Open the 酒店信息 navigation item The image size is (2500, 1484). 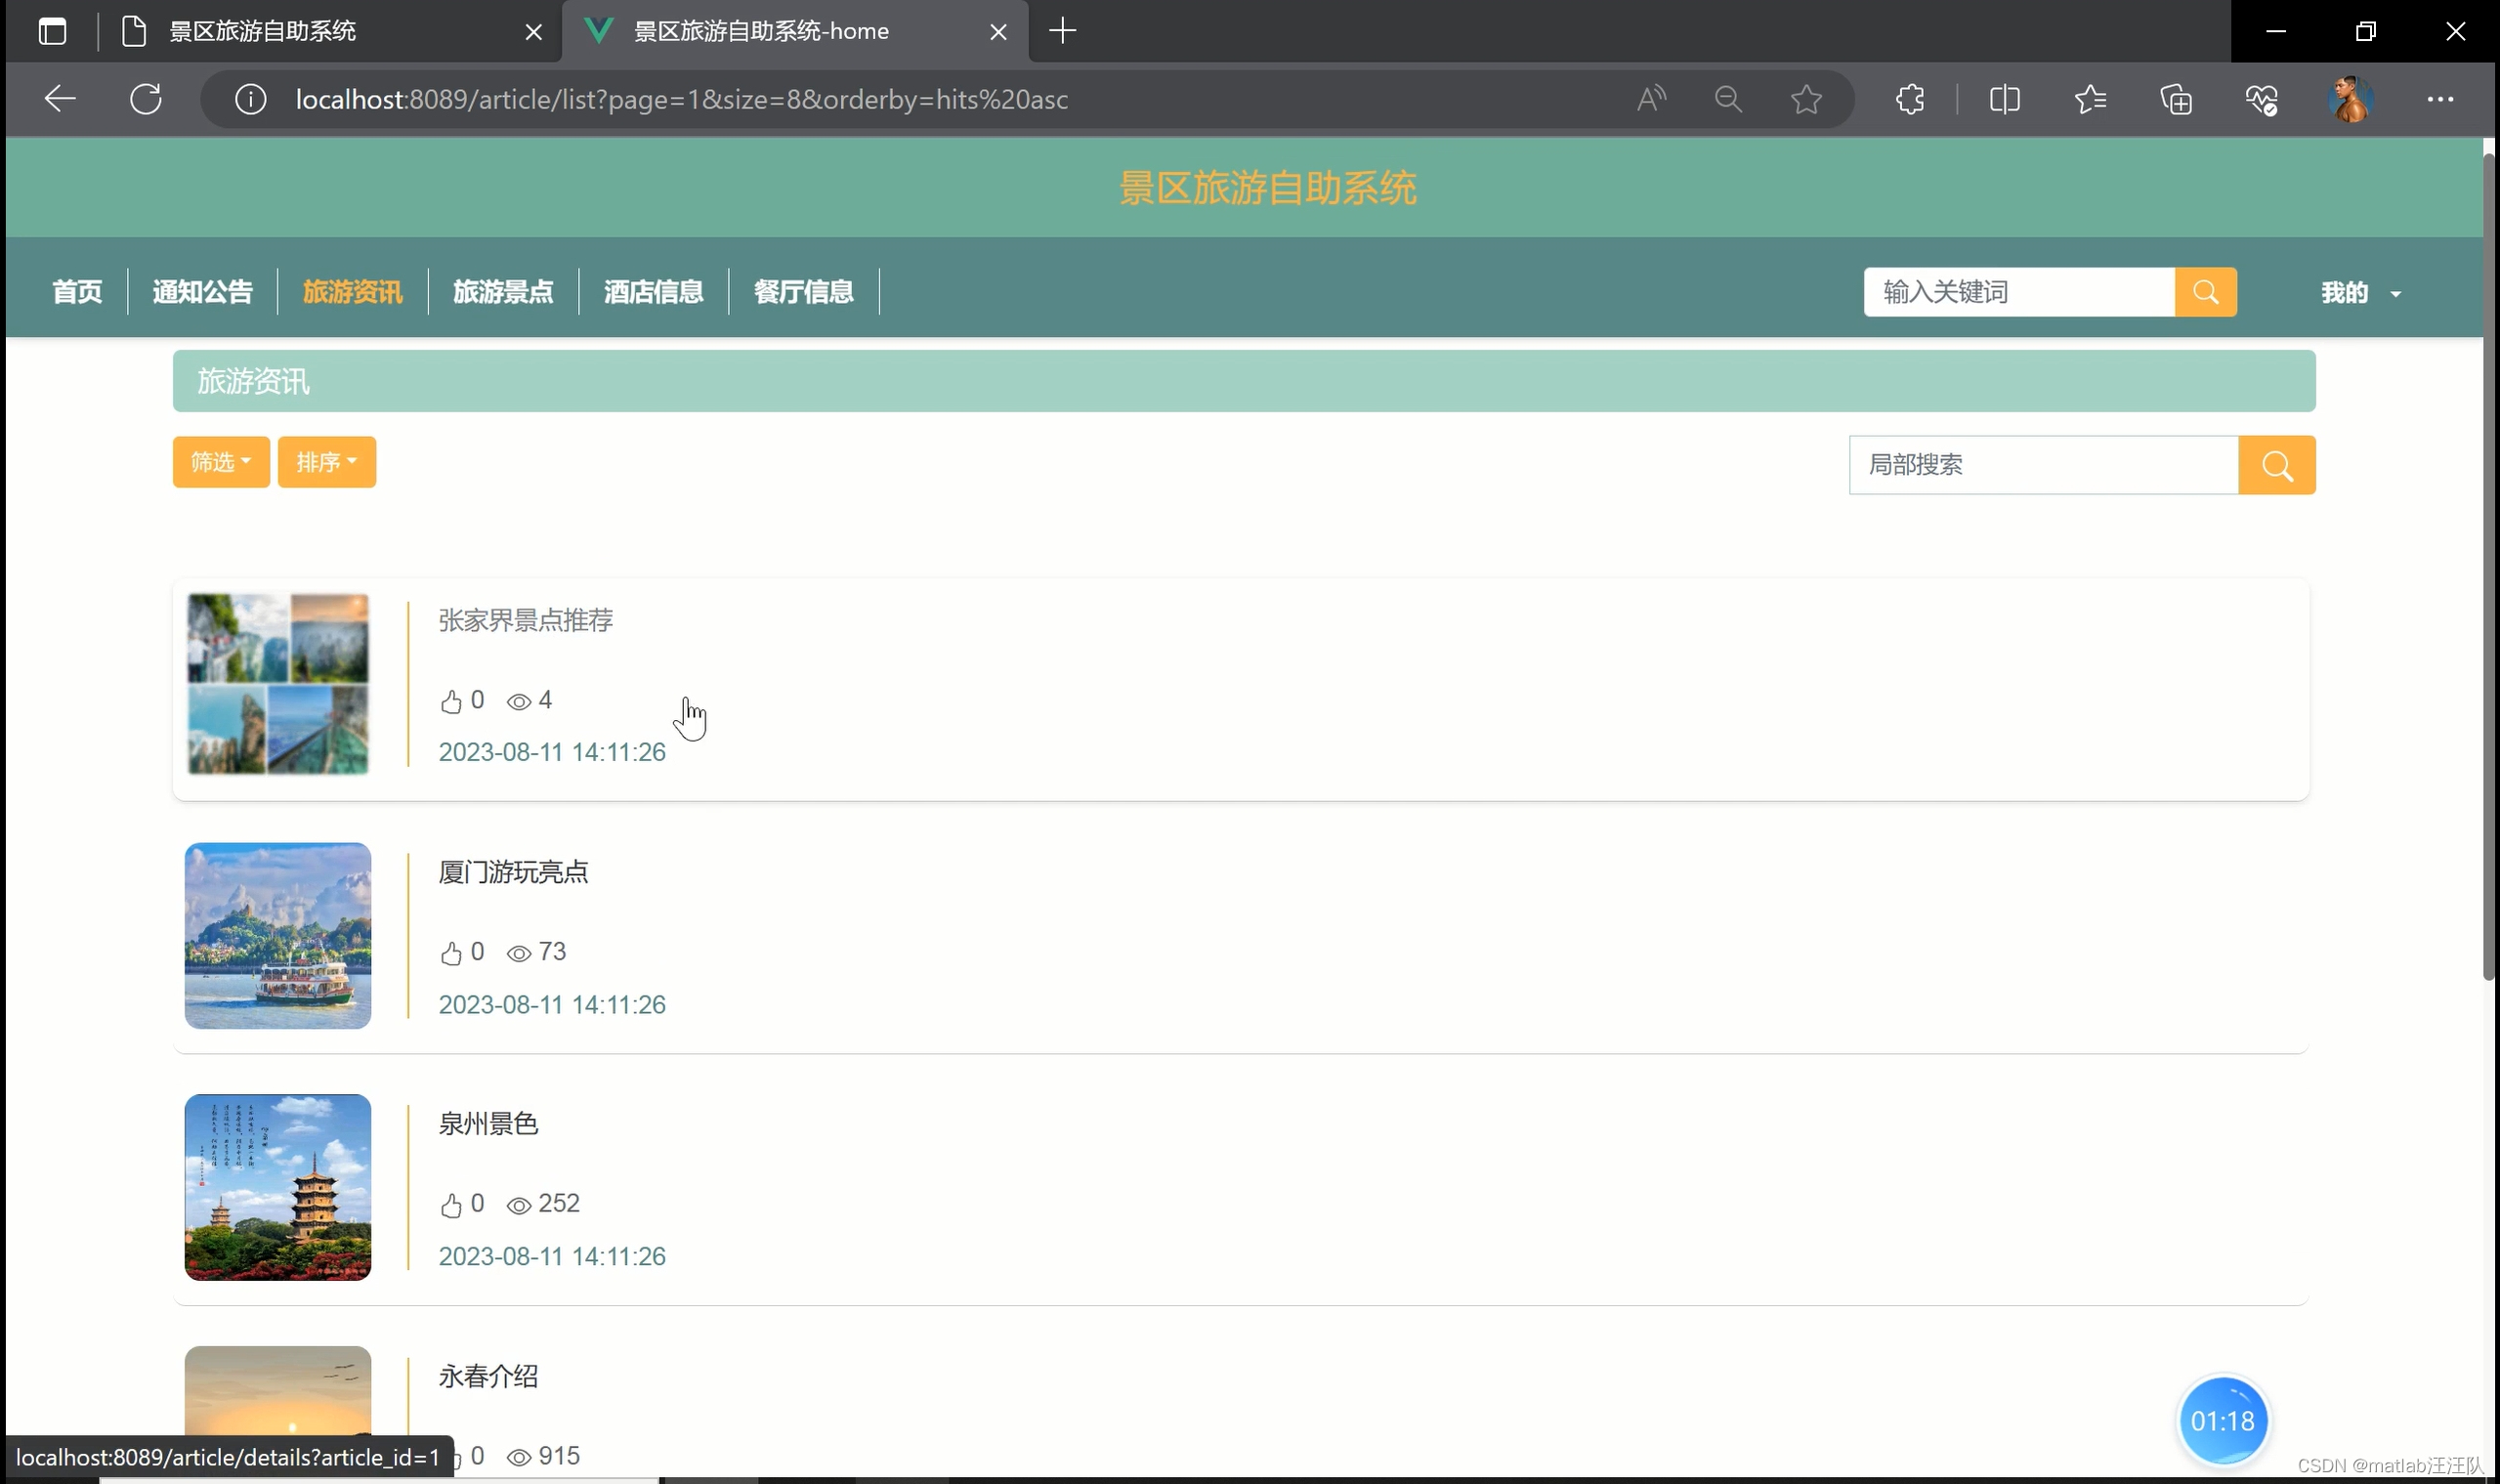tap(653, 292)
